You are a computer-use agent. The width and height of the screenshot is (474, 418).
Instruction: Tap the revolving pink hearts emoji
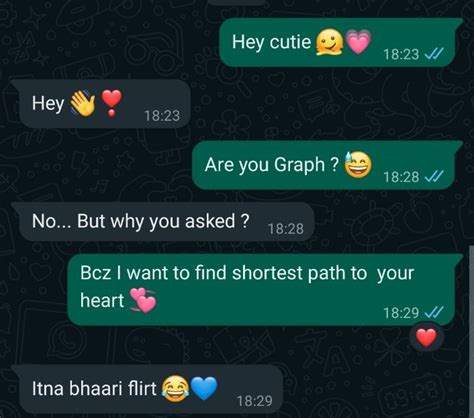point(143,300)
